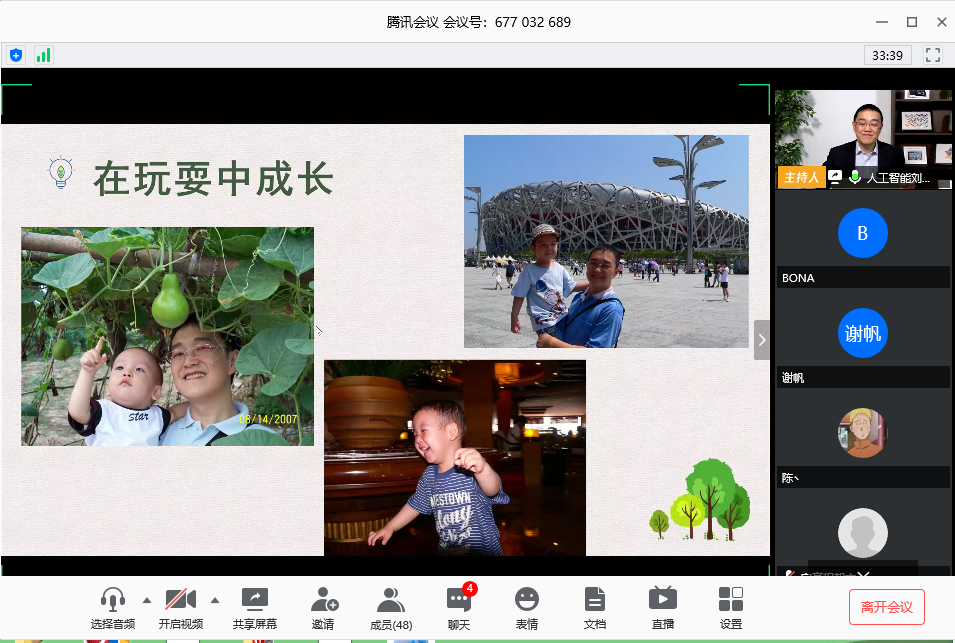This screenshot has width=955, height=643.
Task: Expand video options arrow beside 开启视频
Action: pos(215,600)
